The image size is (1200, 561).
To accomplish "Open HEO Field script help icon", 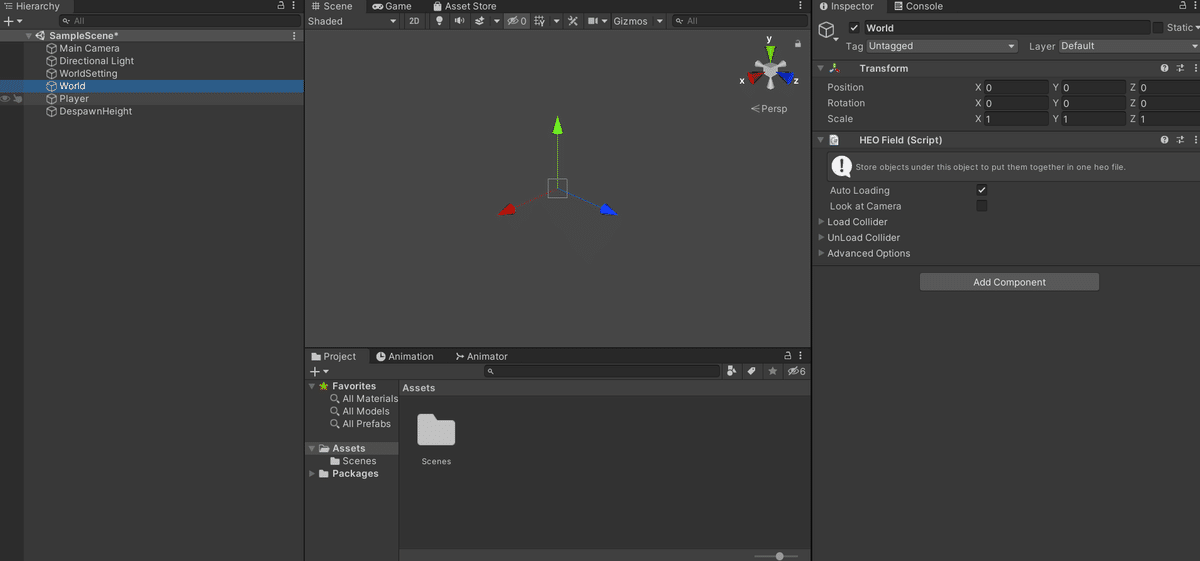I will 1165,141.
